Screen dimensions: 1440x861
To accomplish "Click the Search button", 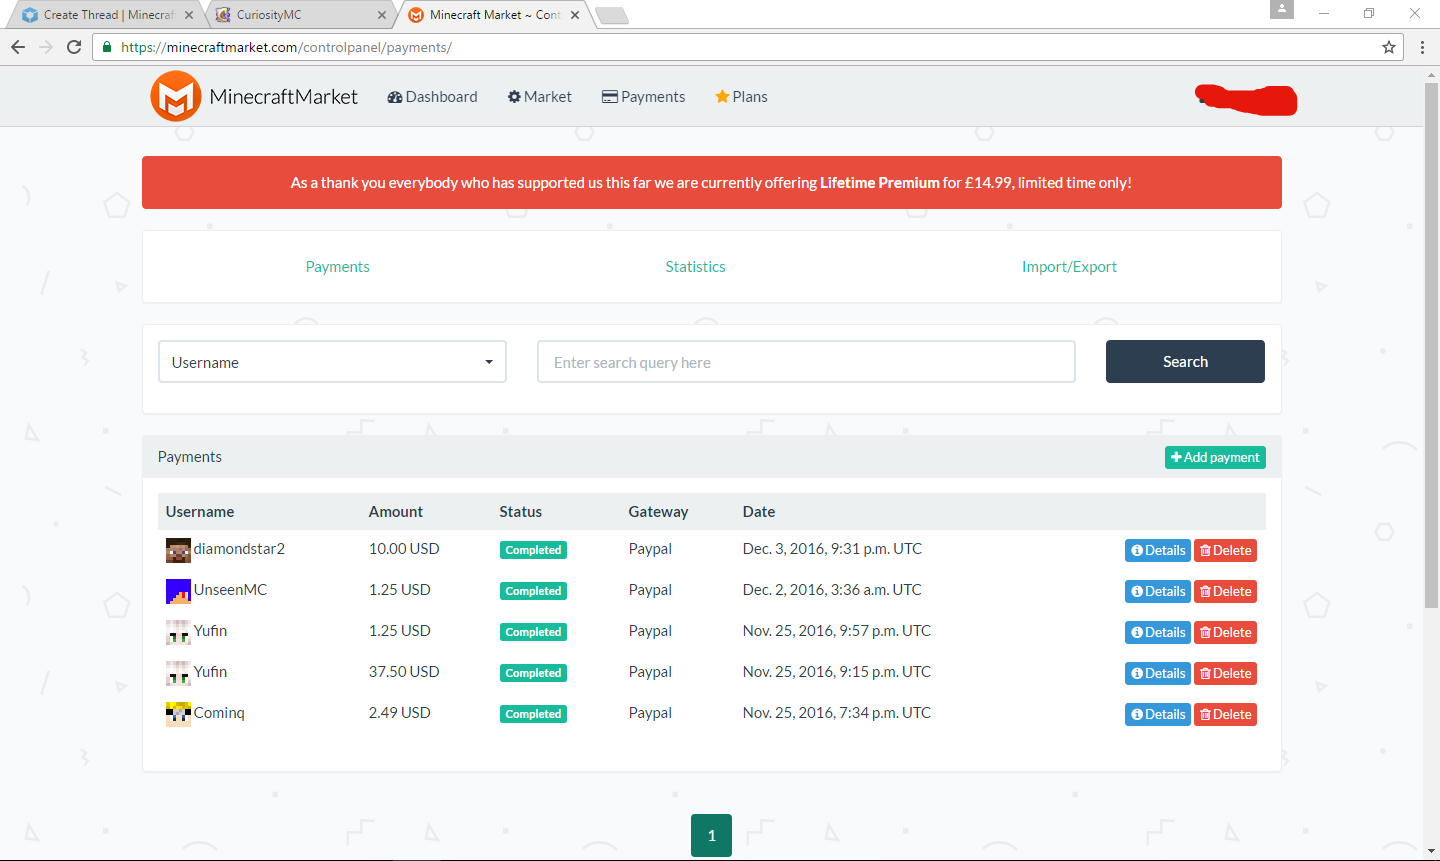I will 1185,361.
